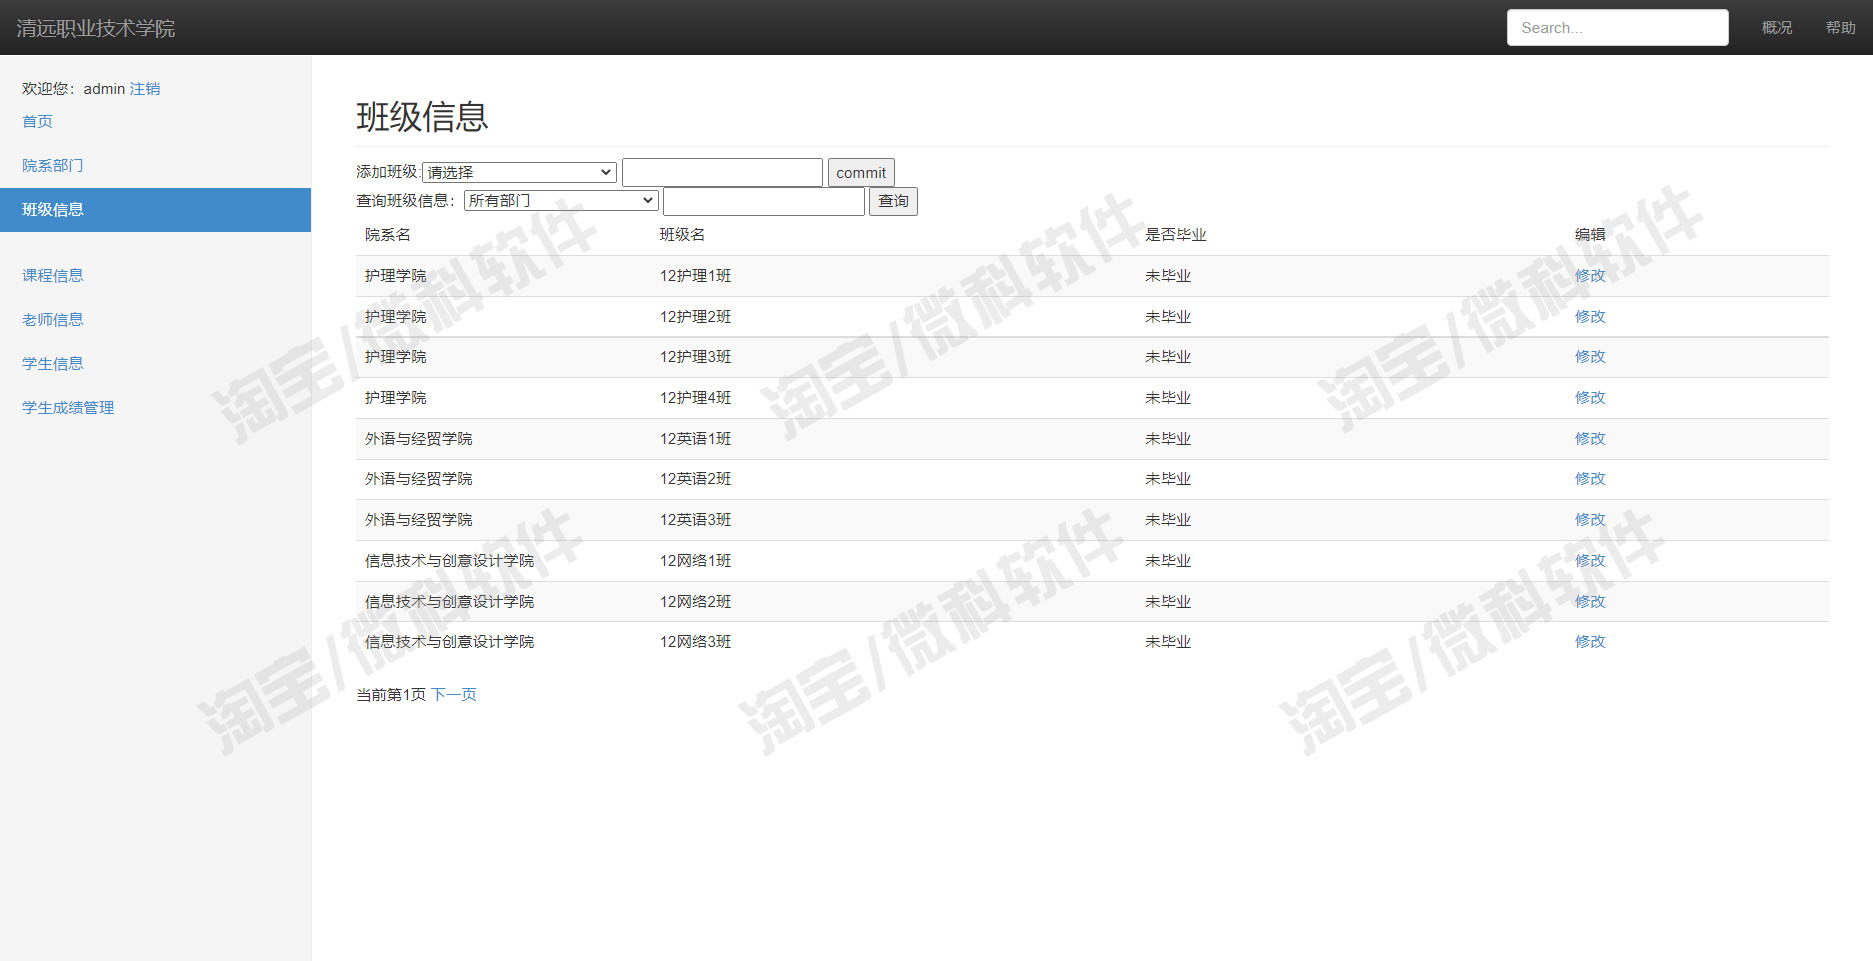
Task: Click 修改 for class 12英语1班
Action: tap(1590, 439)
